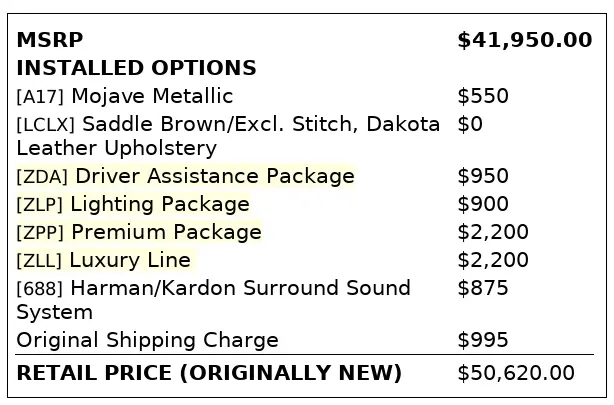The image size is (614, 405).
Task: Select the $50,620.00 retail price total
Action: [x=516, y=373]
